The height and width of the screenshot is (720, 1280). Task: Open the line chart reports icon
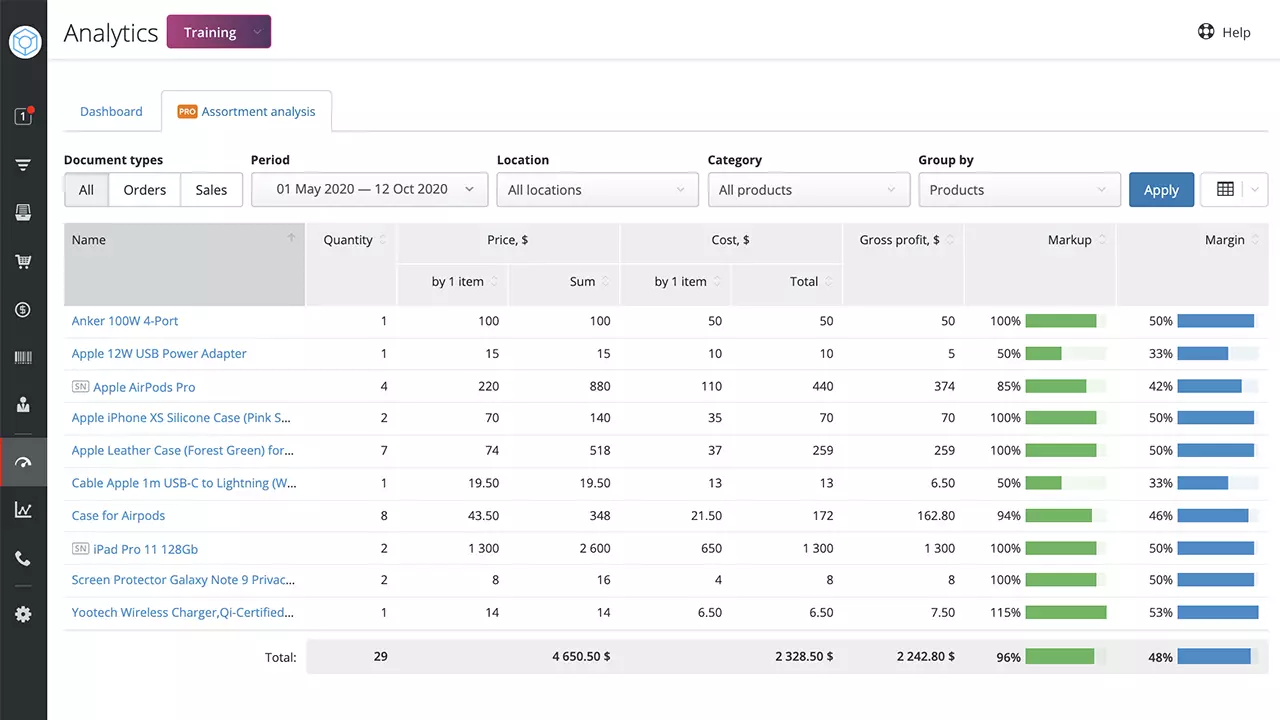tap(23, 510)
